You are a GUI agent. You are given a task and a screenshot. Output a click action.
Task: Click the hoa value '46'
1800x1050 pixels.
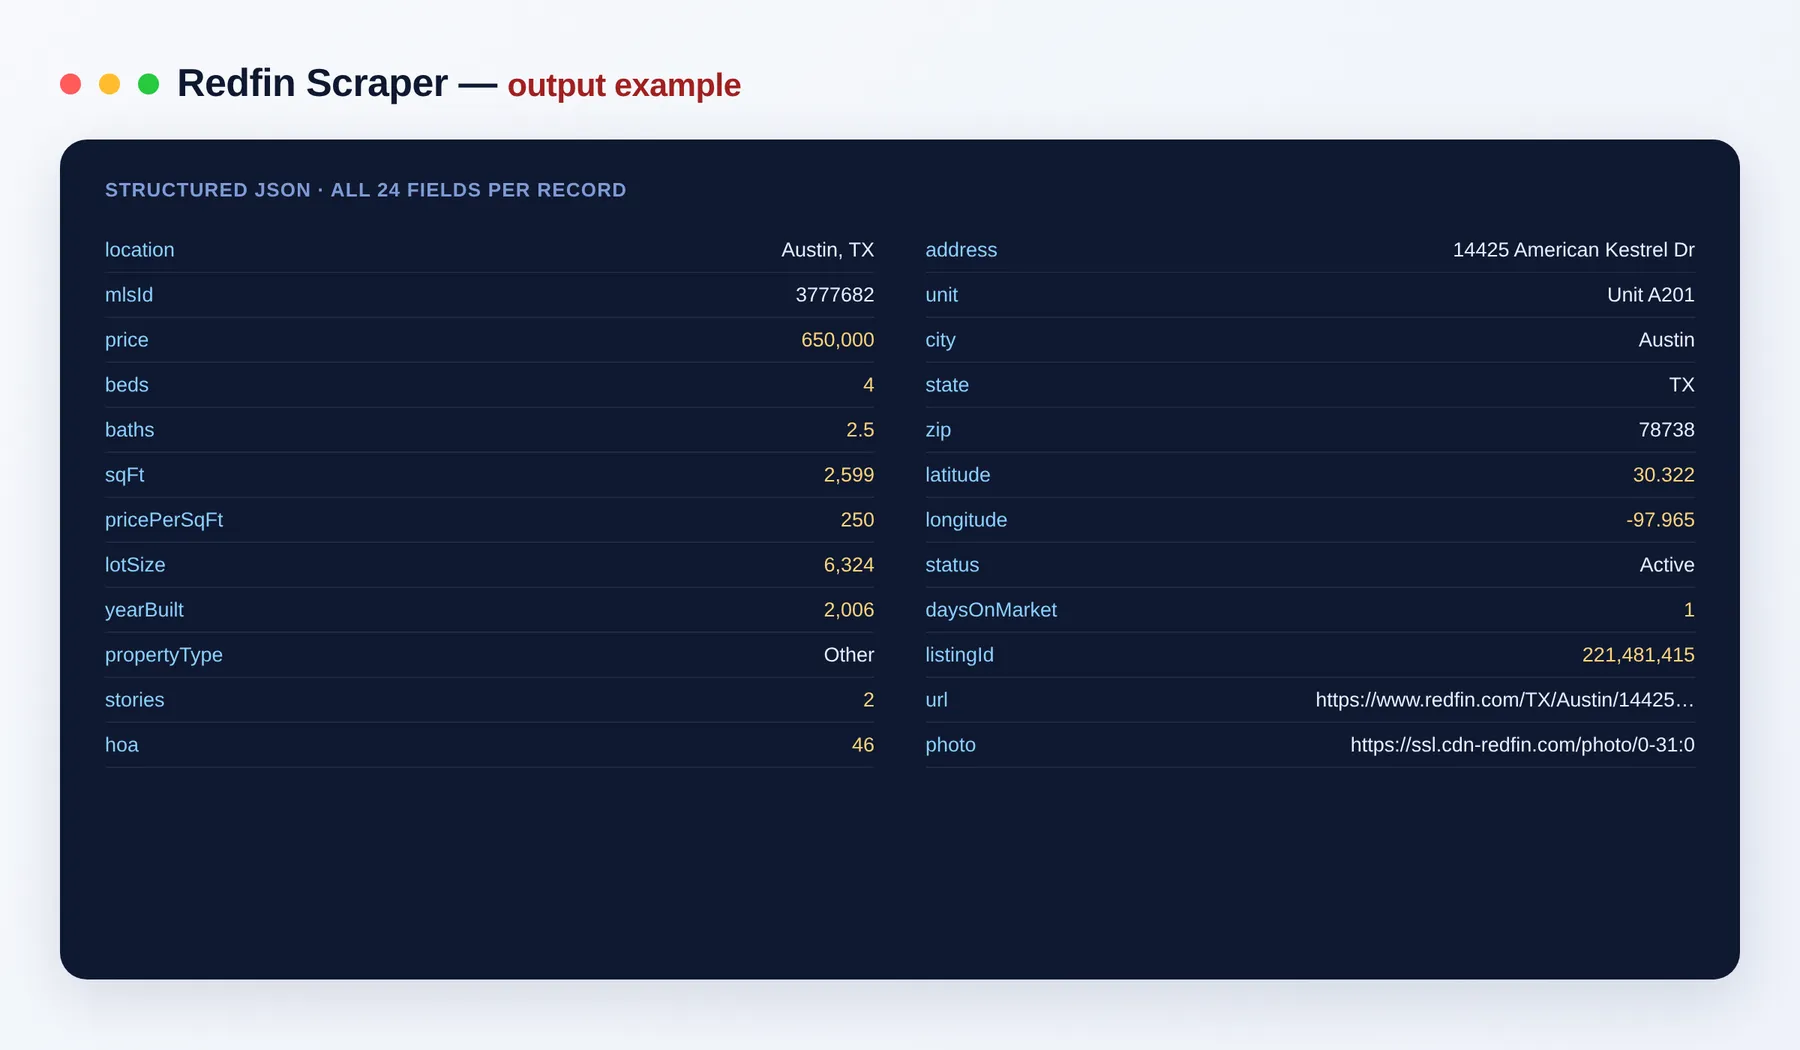click(863, 745)
